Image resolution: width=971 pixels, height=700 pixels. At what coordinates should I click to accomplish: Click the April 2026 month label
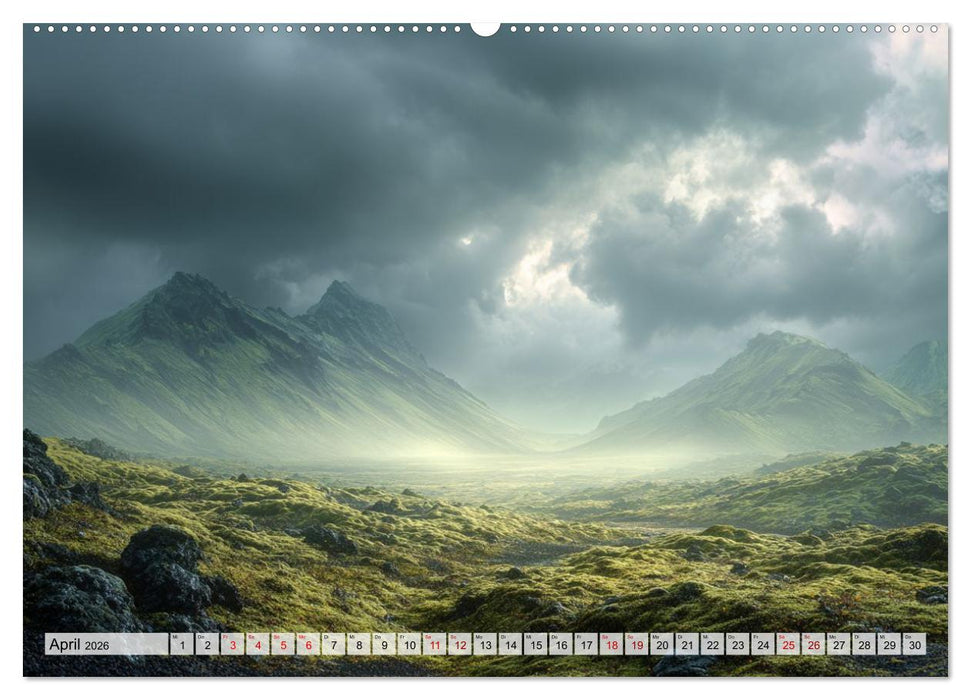click(80, 645)
